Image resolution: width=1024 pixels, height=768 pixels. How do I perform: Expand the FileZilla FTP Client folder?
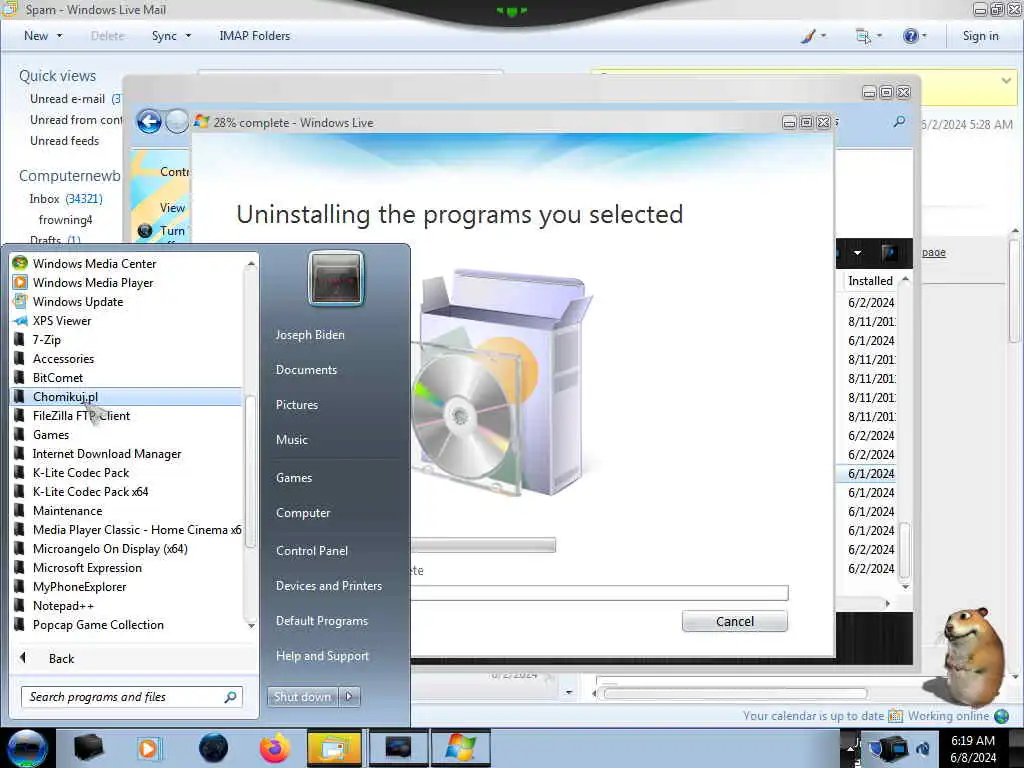[81, 415]
